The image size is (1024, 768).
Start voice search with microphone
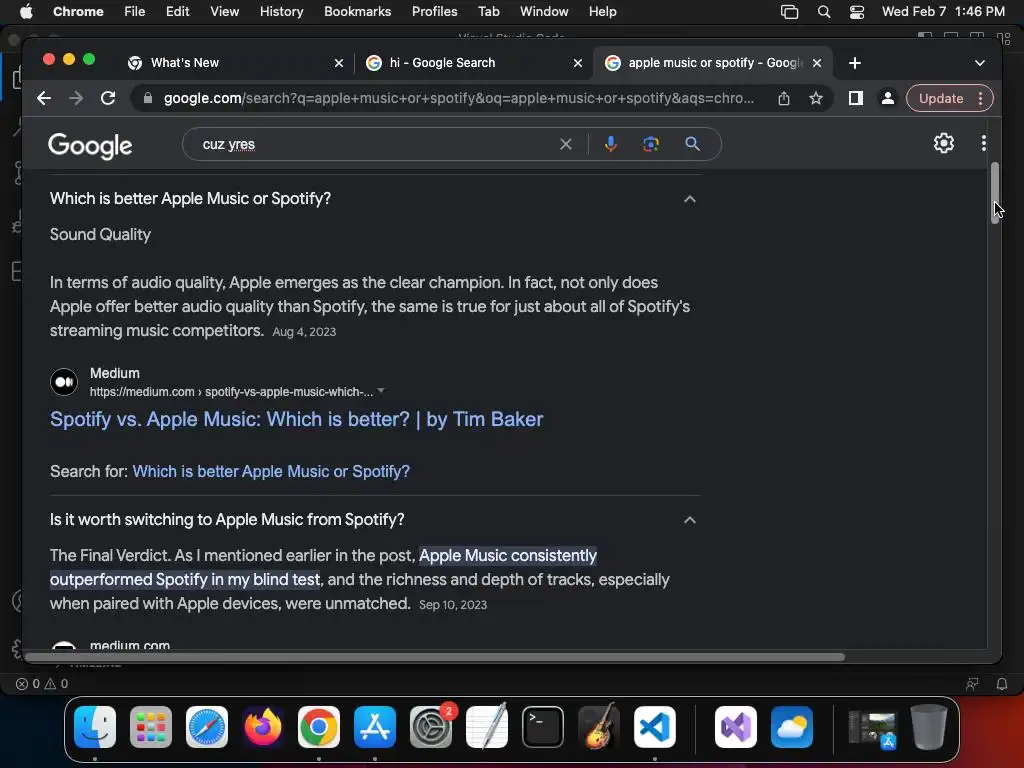click(x=611, y=144)
